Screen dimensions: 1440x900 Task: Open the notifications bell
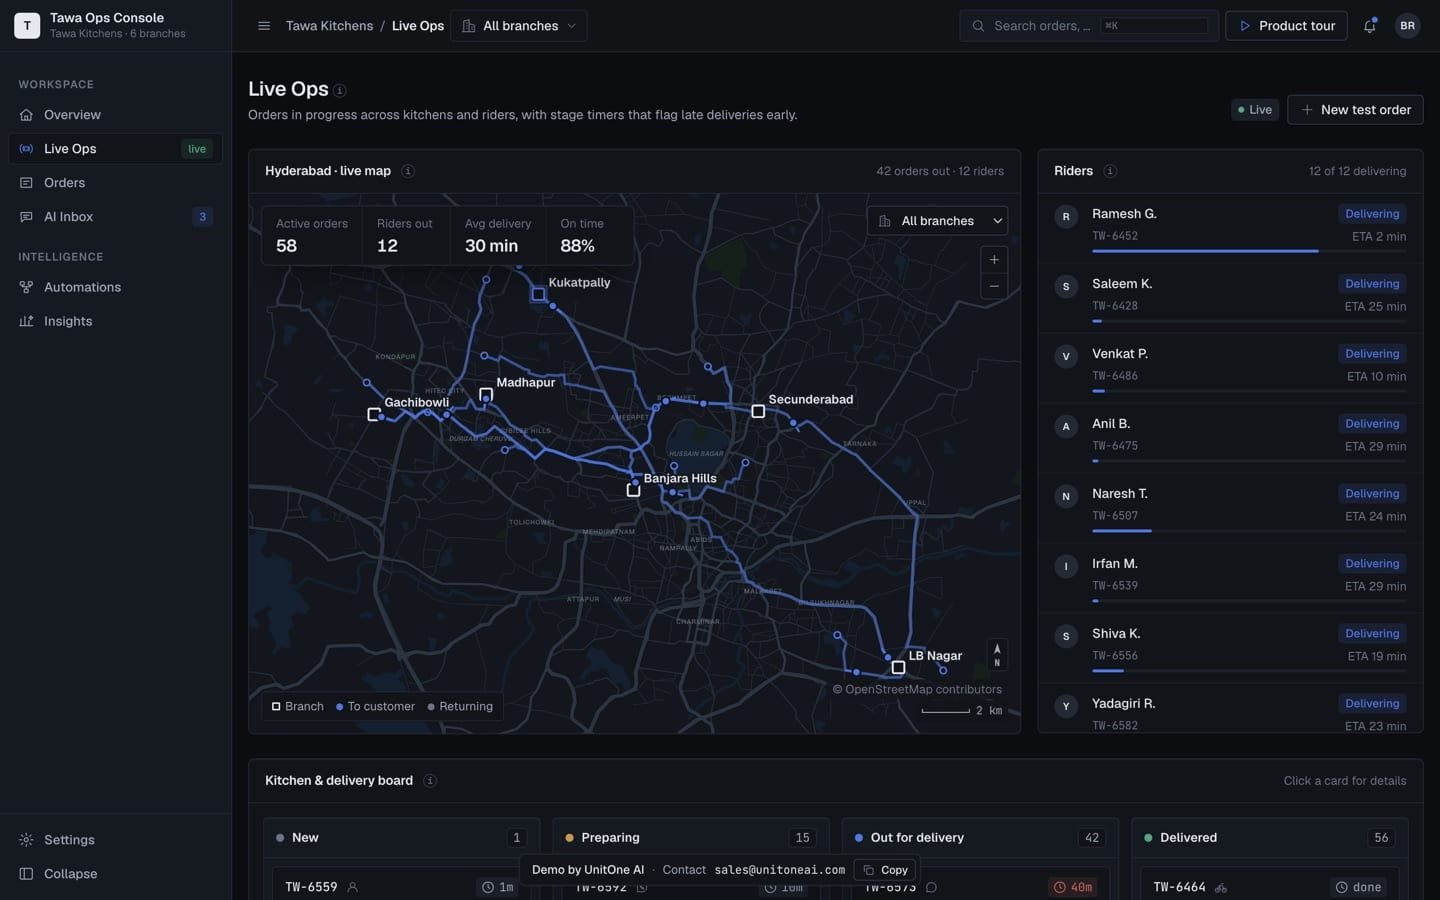[x=1370, y=26]
